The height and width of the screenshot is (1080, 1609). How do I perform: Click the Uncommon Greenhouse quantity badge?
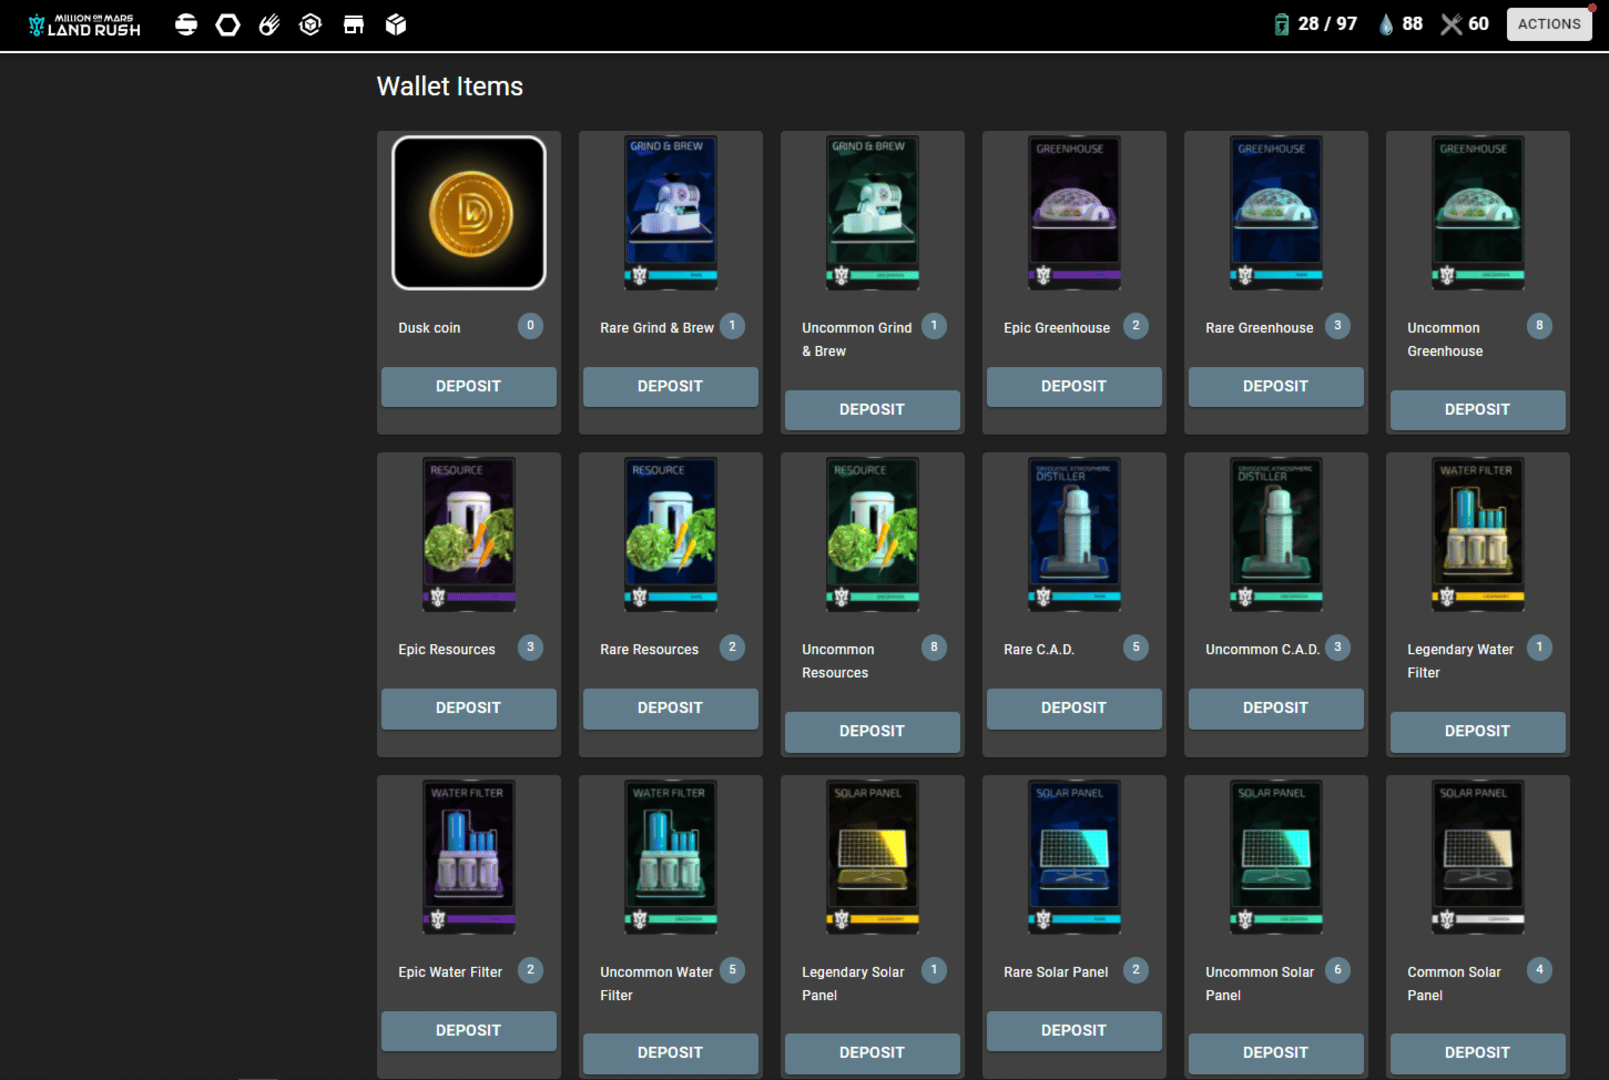pos(1539,326)
